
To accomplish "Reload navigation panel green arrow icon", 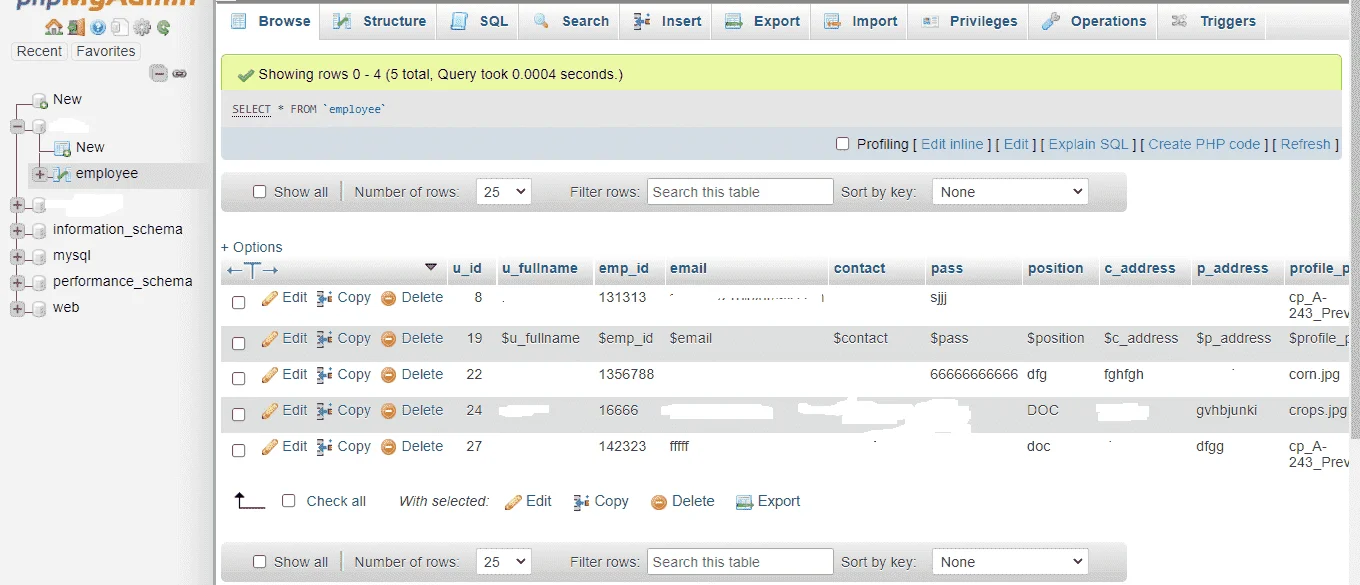I will (163, 27).
